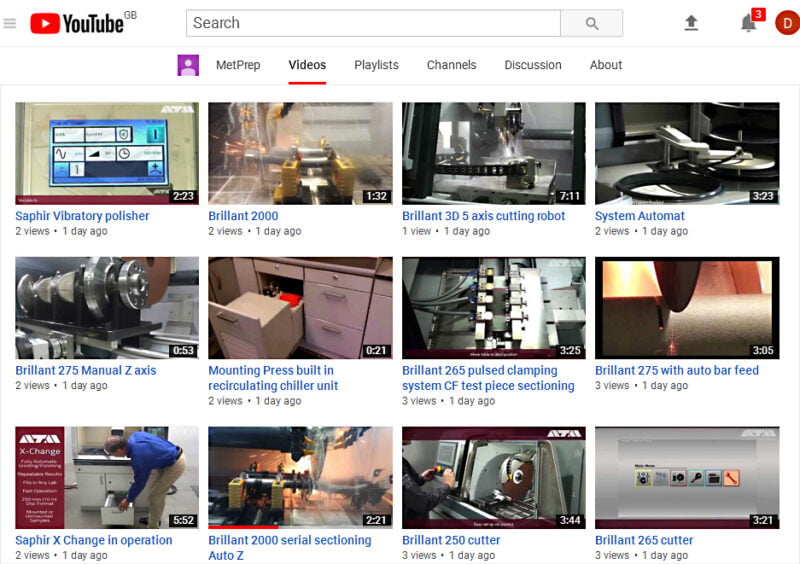Click the search magnifier button
This screenshot has height=564, width=800.
(592, 23)
